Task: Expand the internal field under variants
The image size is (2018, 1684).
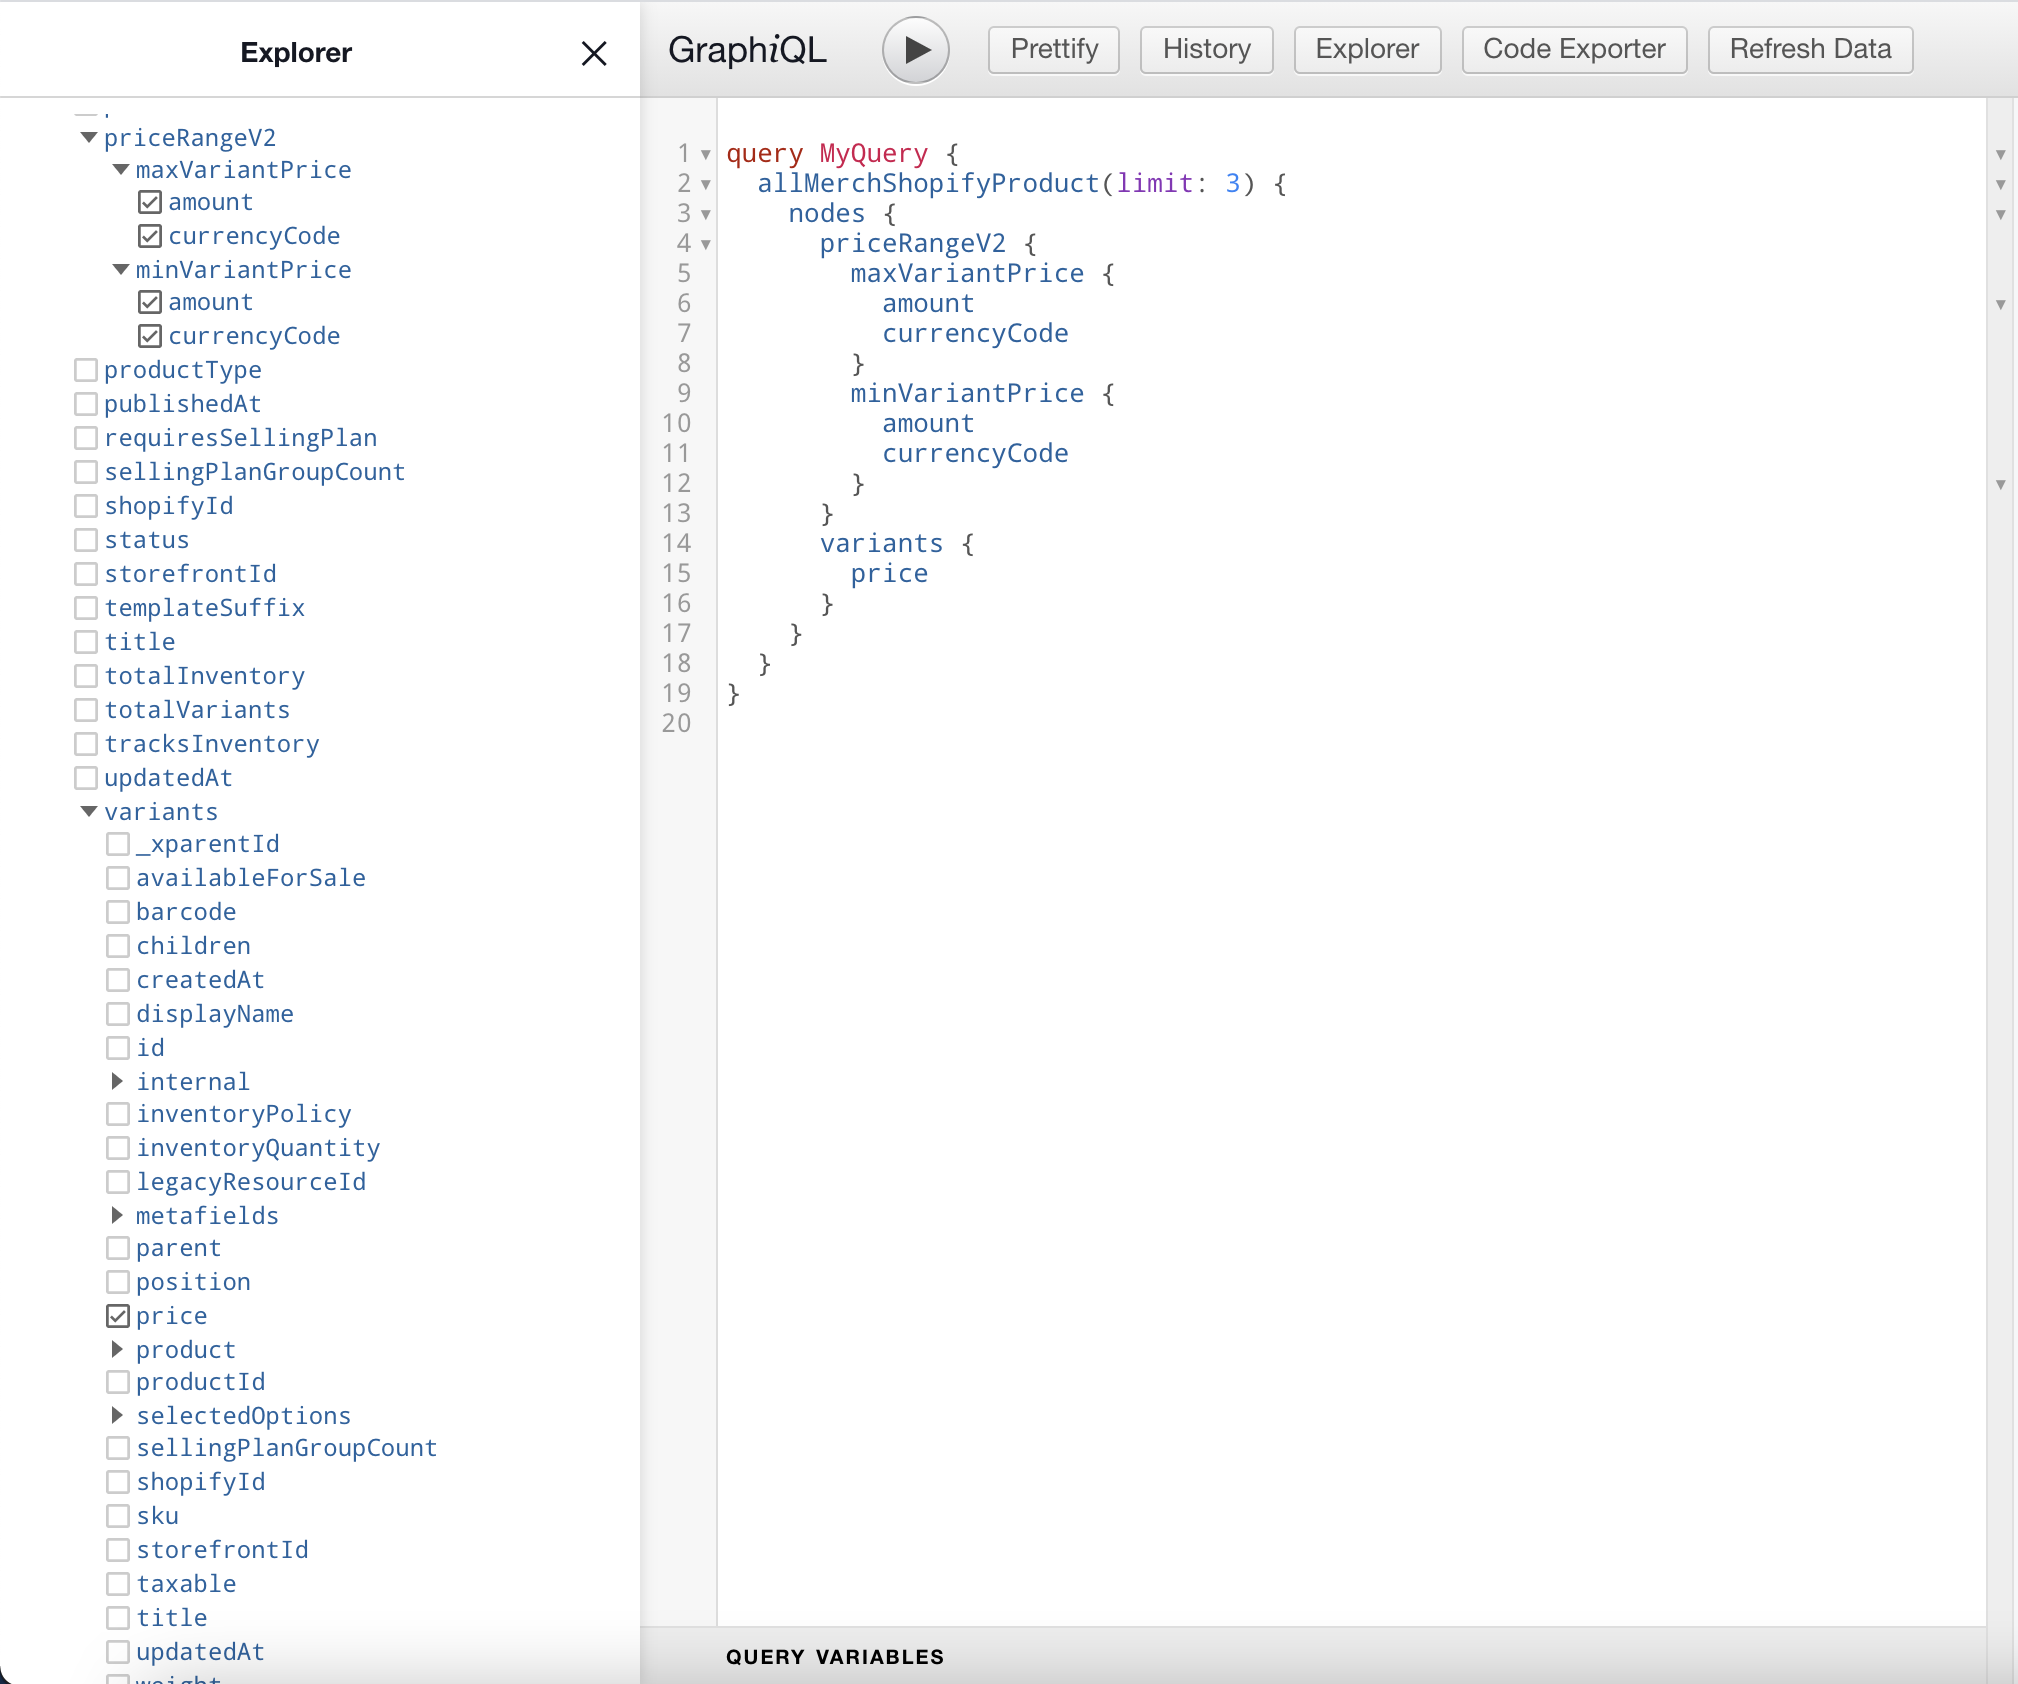Action: (117, 1081)
